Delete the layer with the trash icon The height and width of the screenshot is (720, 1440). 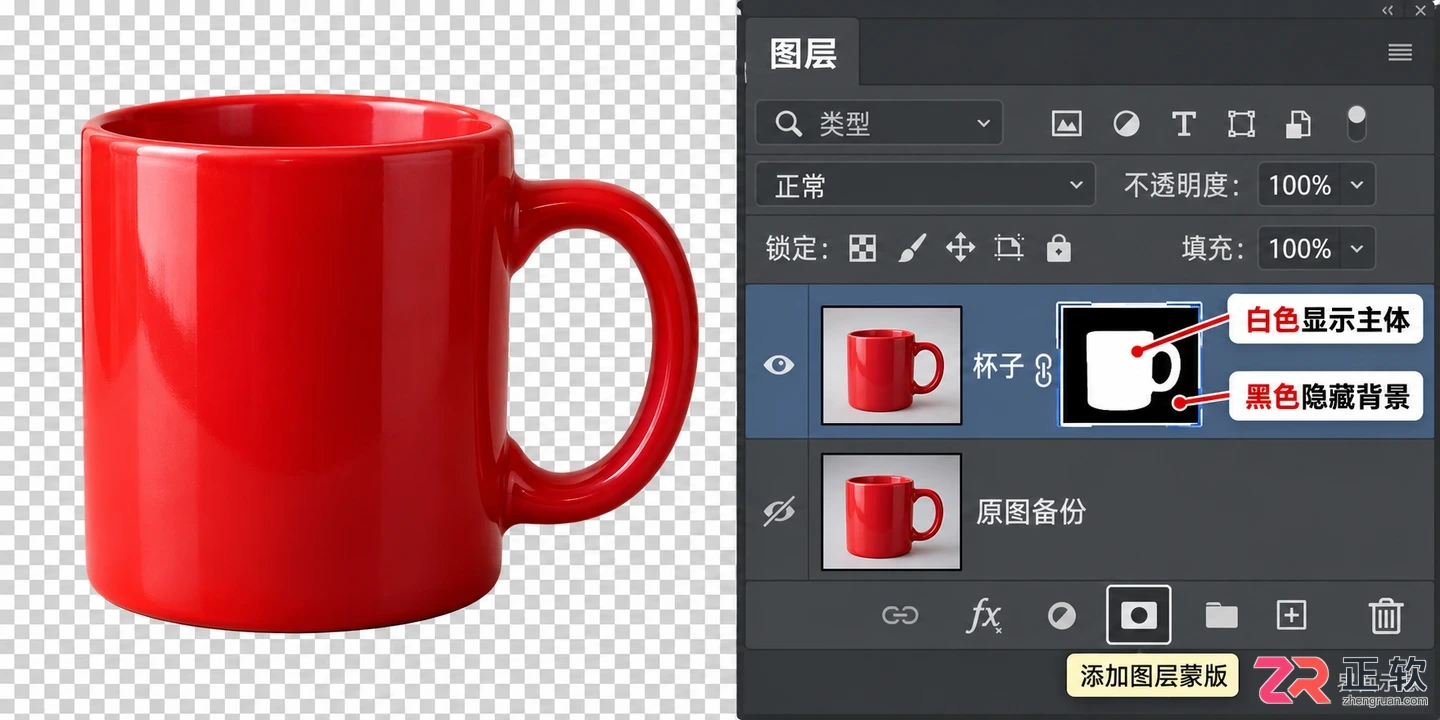[1386, 615]
